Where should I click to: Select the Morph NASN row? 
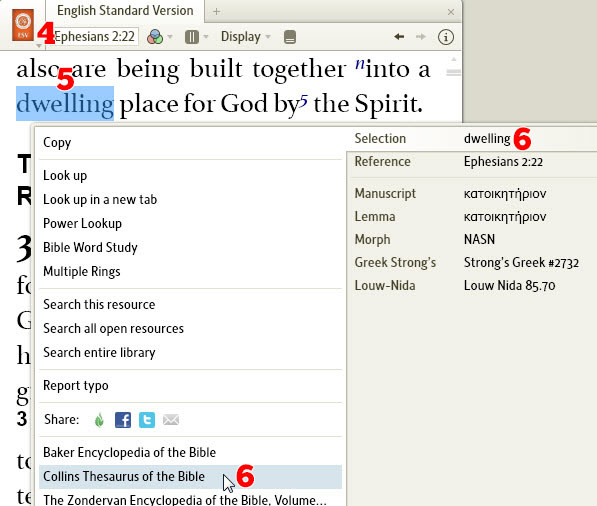(472, 239)
